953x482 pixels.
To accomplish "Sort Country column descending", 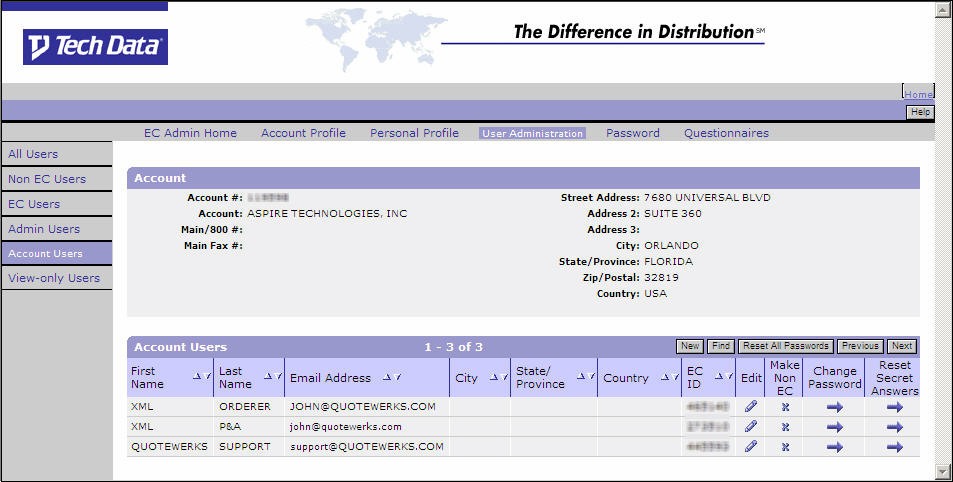I will 675,377.
